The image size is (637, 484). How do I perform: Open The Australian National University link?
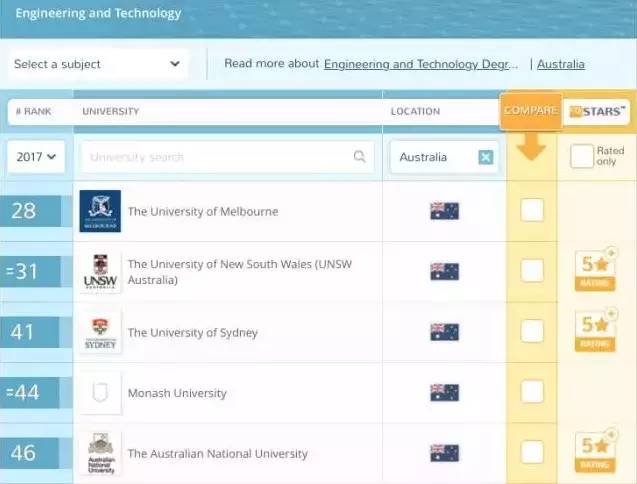click(218, 454)
